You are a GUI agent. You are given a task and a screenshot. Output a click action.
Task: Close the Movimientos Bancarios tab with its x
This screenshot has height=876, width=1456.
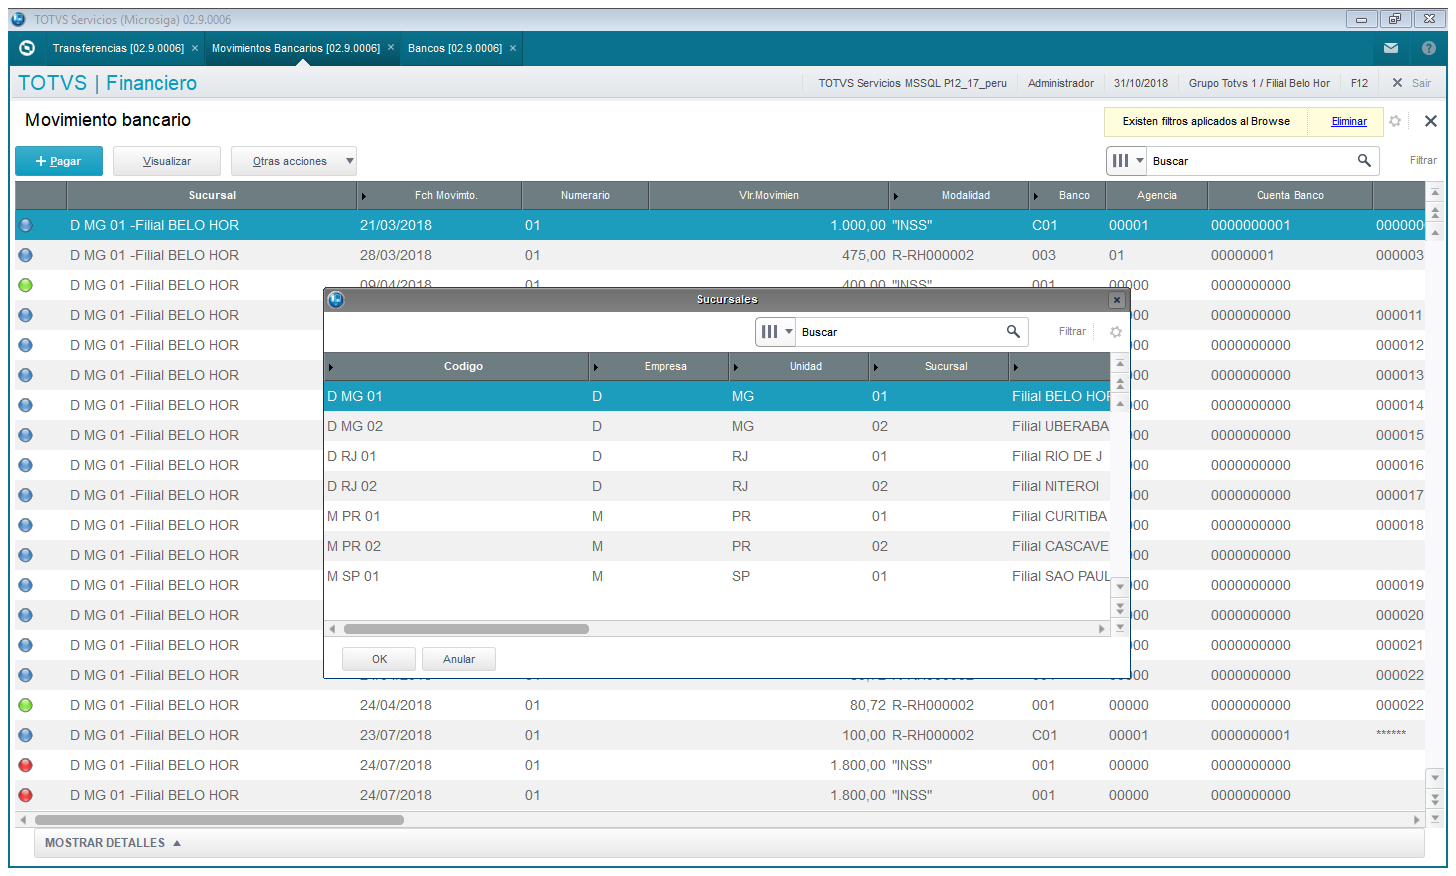pos(391,48)
